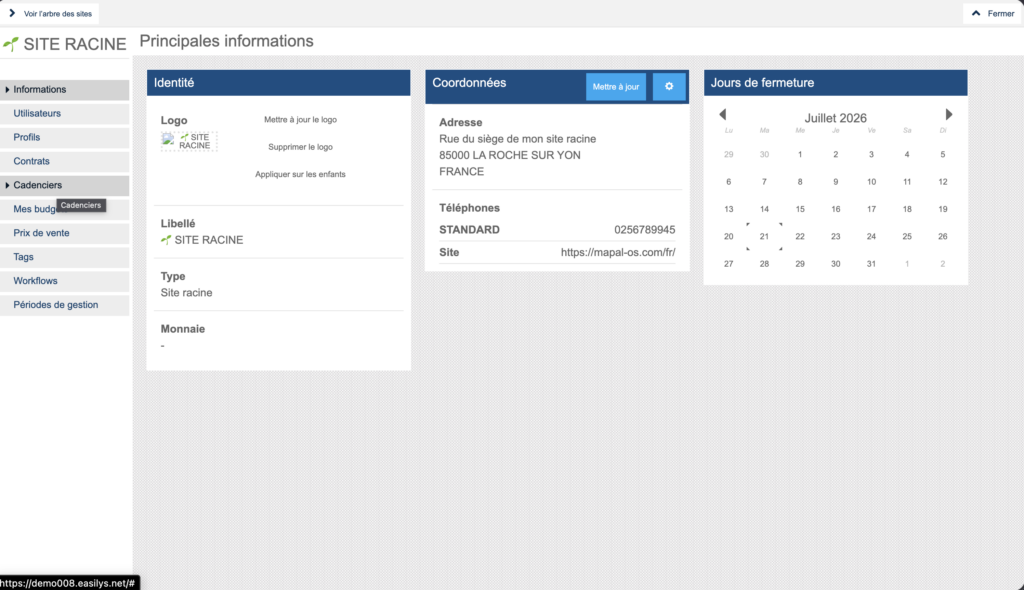Click the address line 85000 LA ROCHE SUR YON
Viewport: 1024px width, 590px height.
click(510, 156)
